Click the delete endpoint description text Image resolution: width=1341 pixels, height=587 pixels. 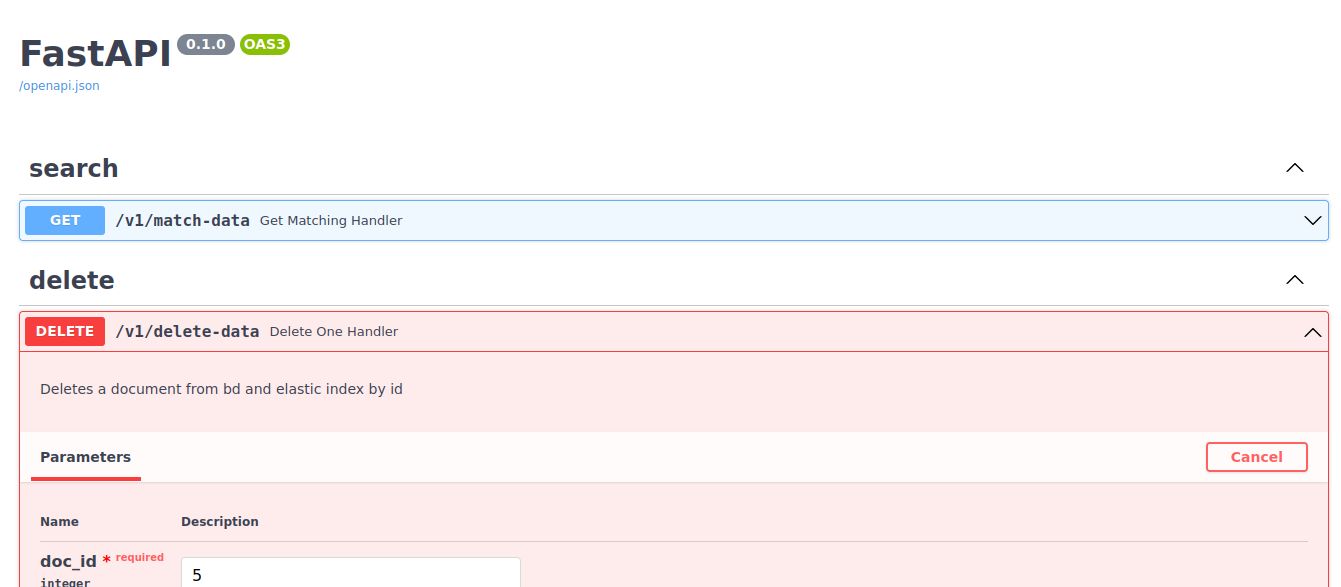221,388
